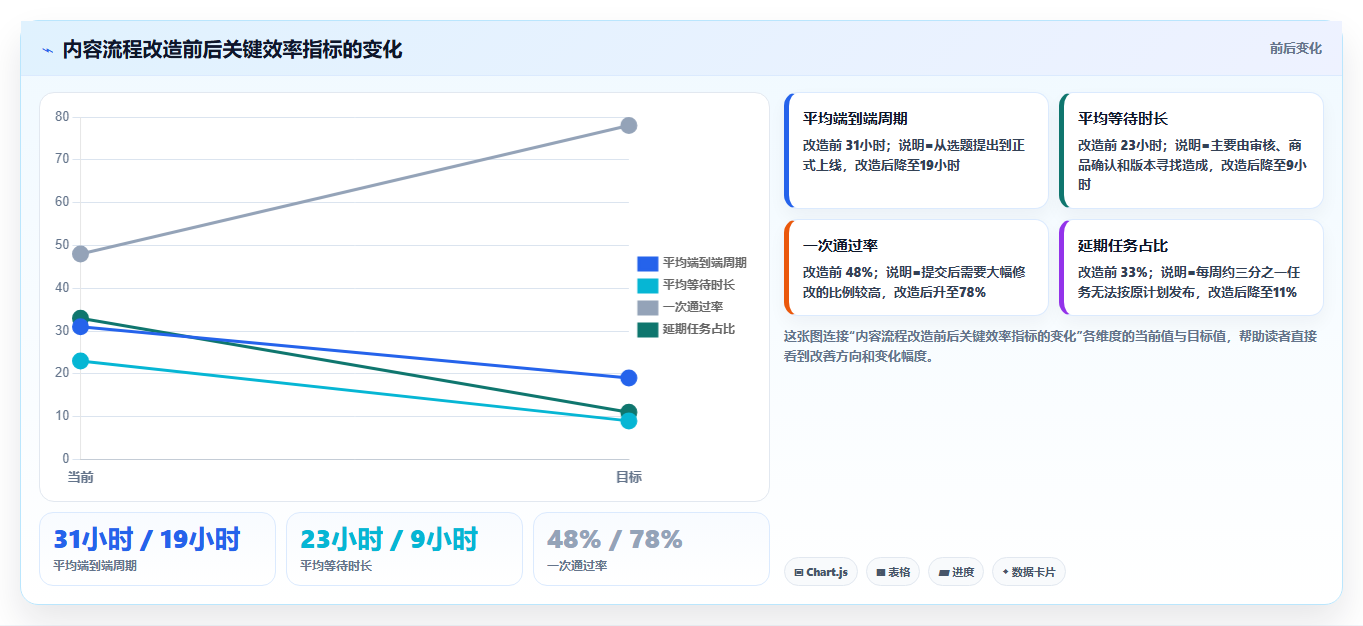Open the 延期任务占比 description card
This screenshot has width=1363, height=626.
[x=1191, y=268]
